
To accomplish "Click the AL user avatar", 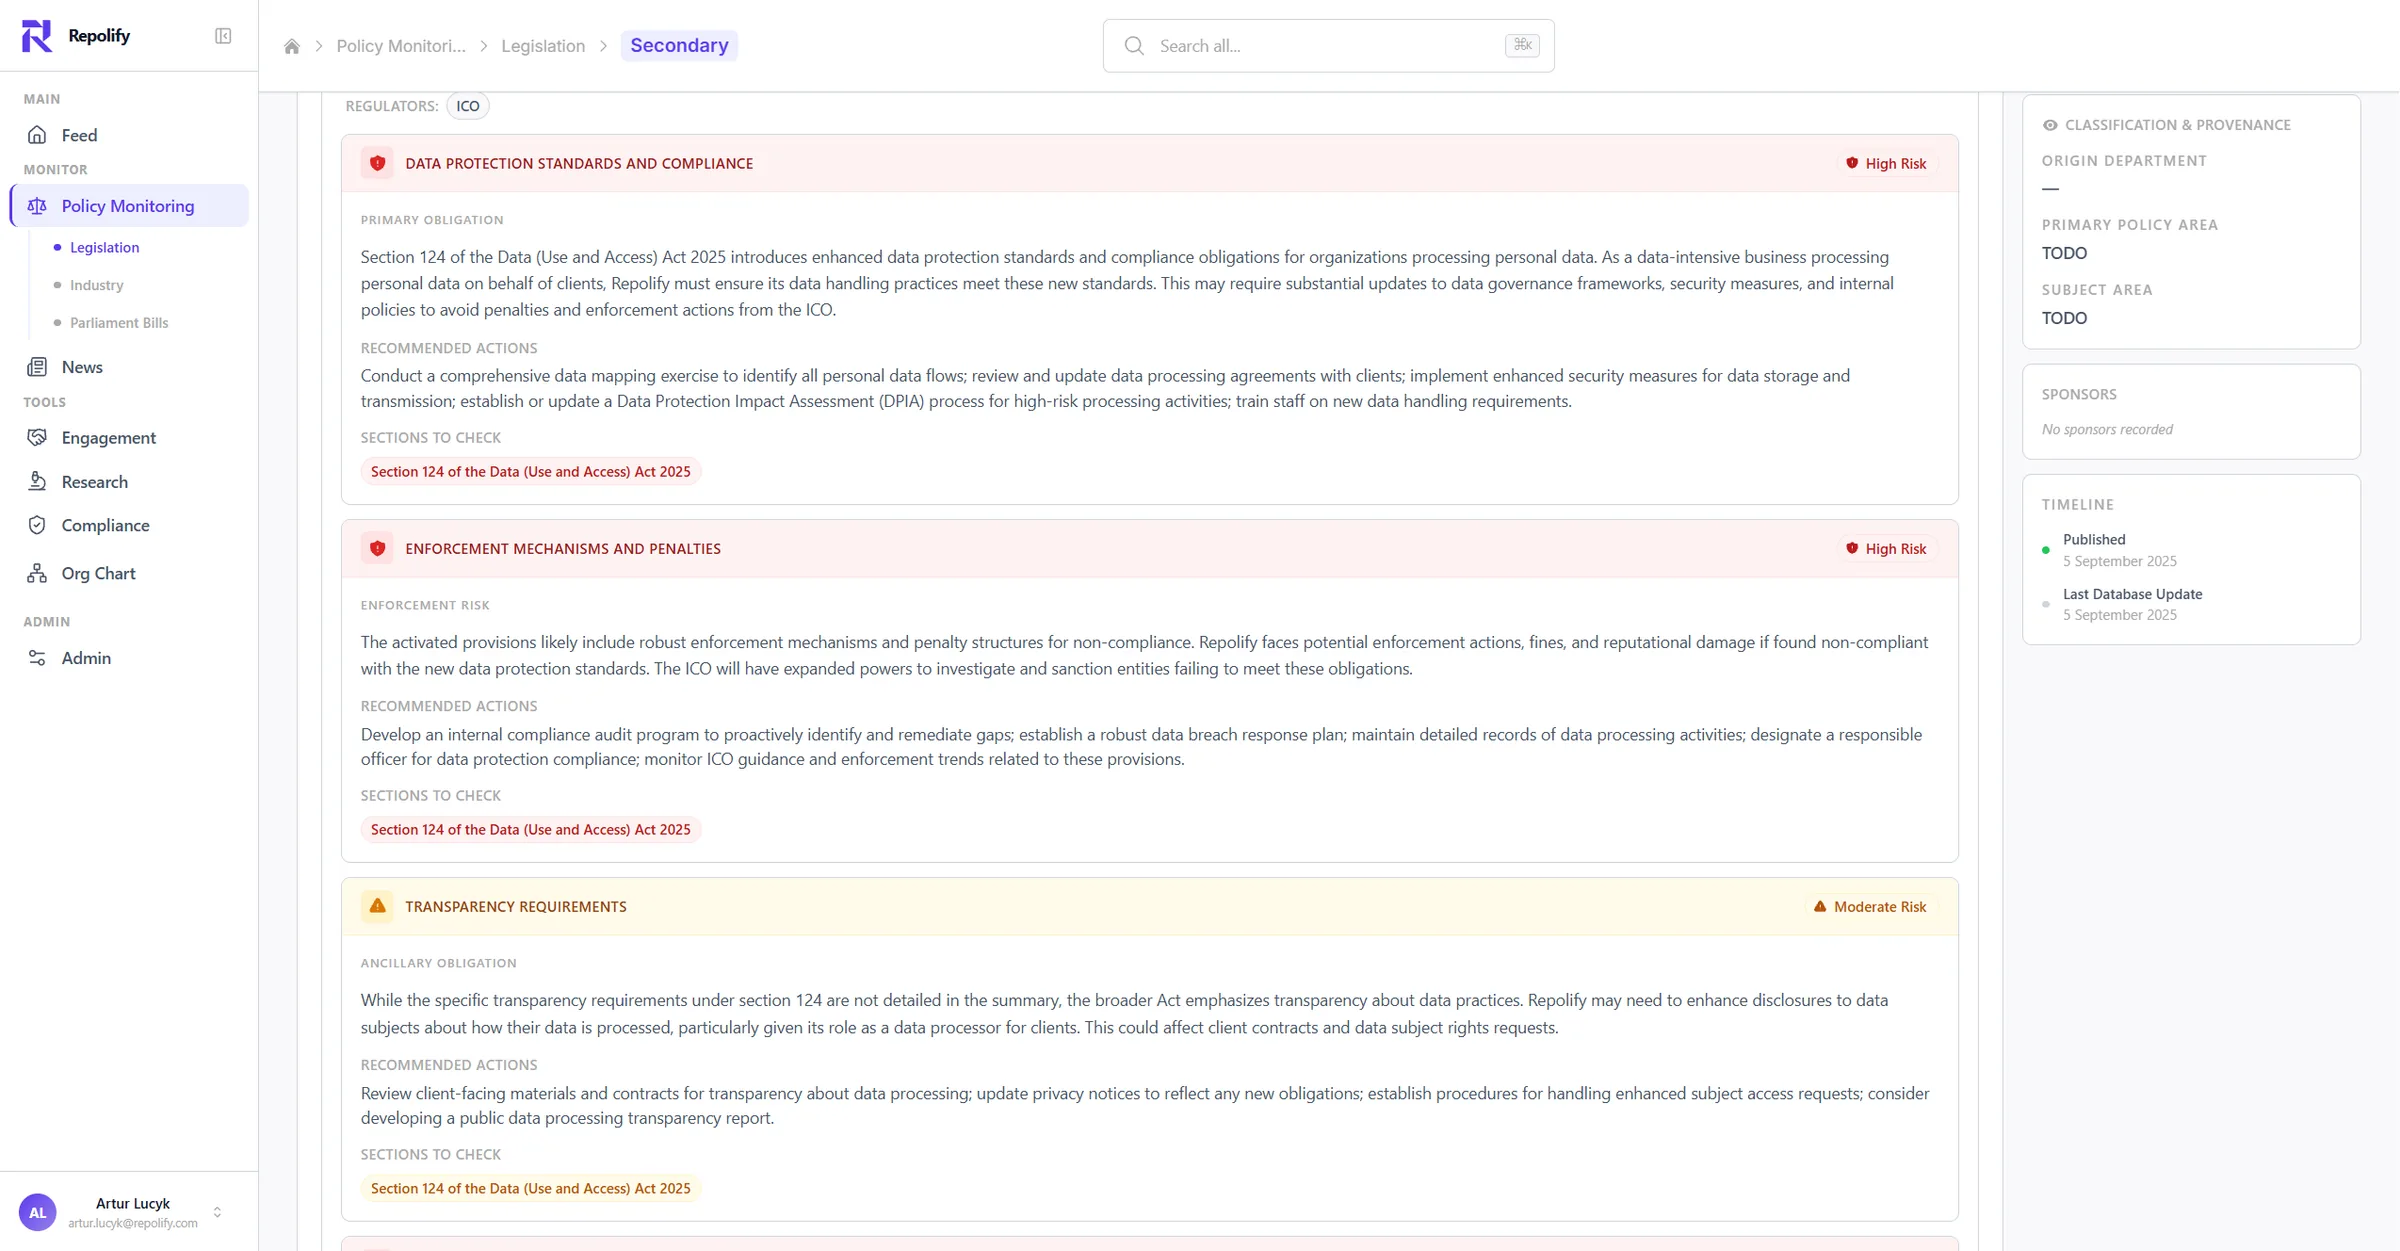I will (38, 1213).
